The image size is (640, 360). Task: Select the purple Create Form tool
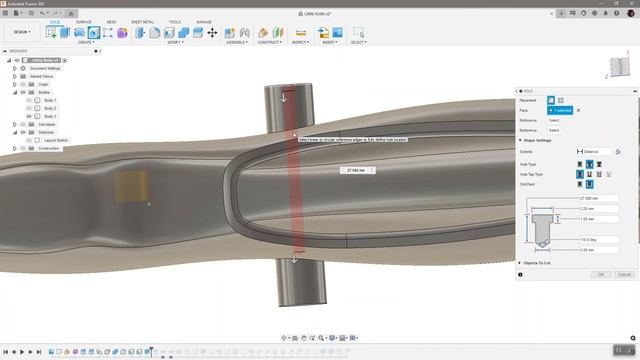coord(122,32)
